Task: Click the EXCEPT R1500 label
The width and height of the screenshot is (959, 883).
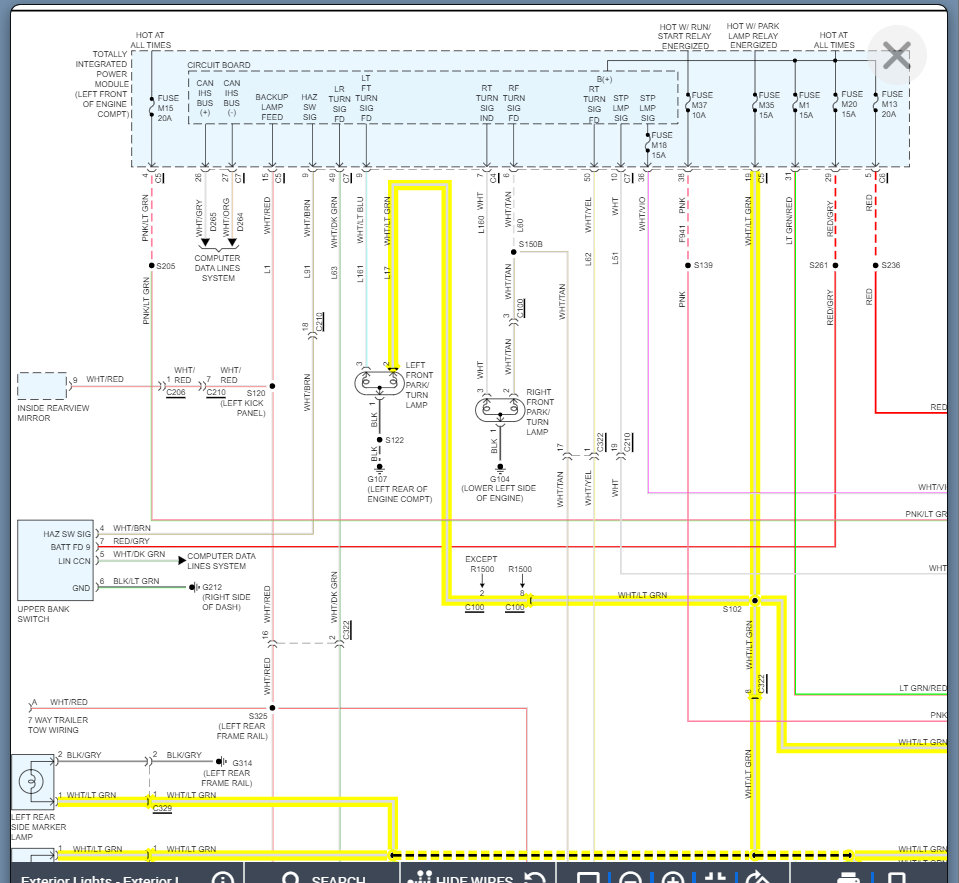Action: pos(481,564)
